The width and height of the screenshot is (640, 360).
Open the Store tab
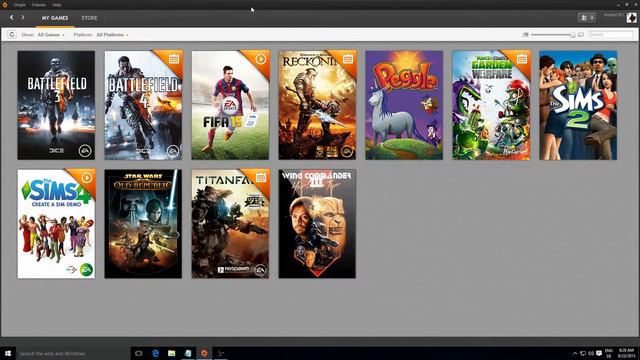(89, 18)
